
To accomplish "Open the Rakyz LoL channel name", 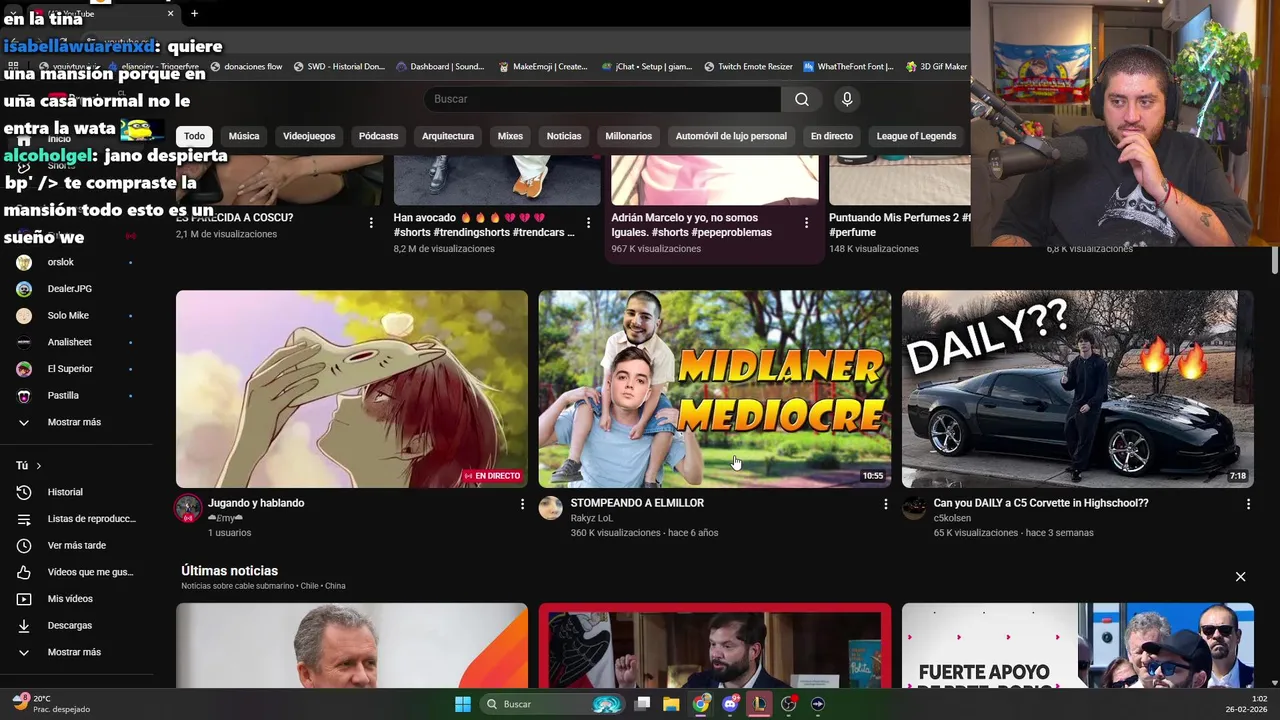I will 591,518.
